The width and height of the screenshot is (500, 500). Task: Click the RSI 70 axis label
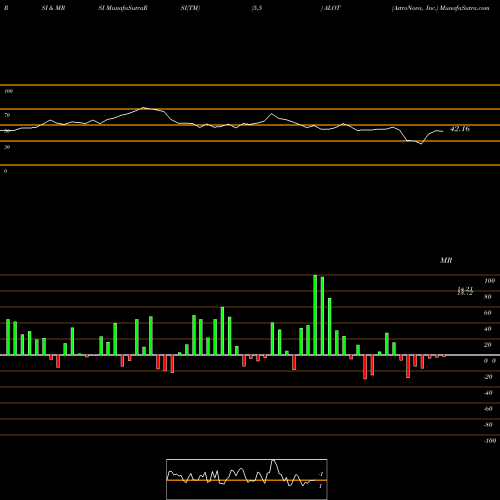click(7, 115)
